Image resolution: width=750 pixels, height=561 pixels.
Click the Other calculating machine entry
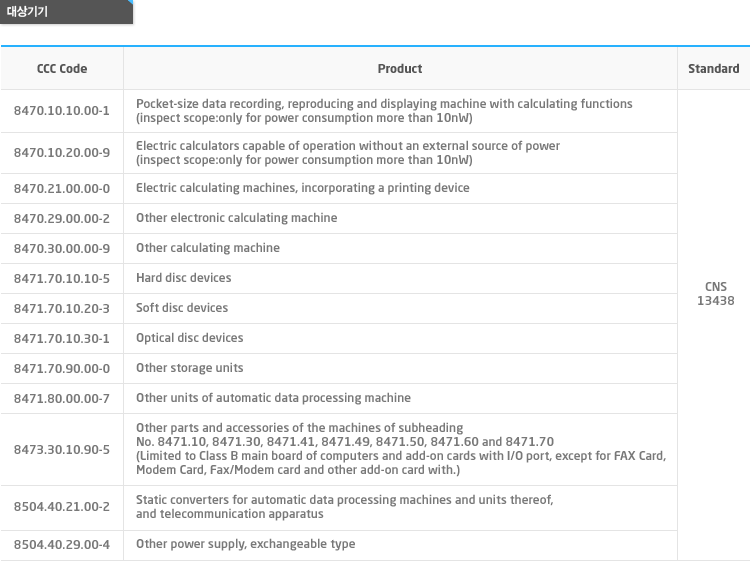click(x=208, y=248)
